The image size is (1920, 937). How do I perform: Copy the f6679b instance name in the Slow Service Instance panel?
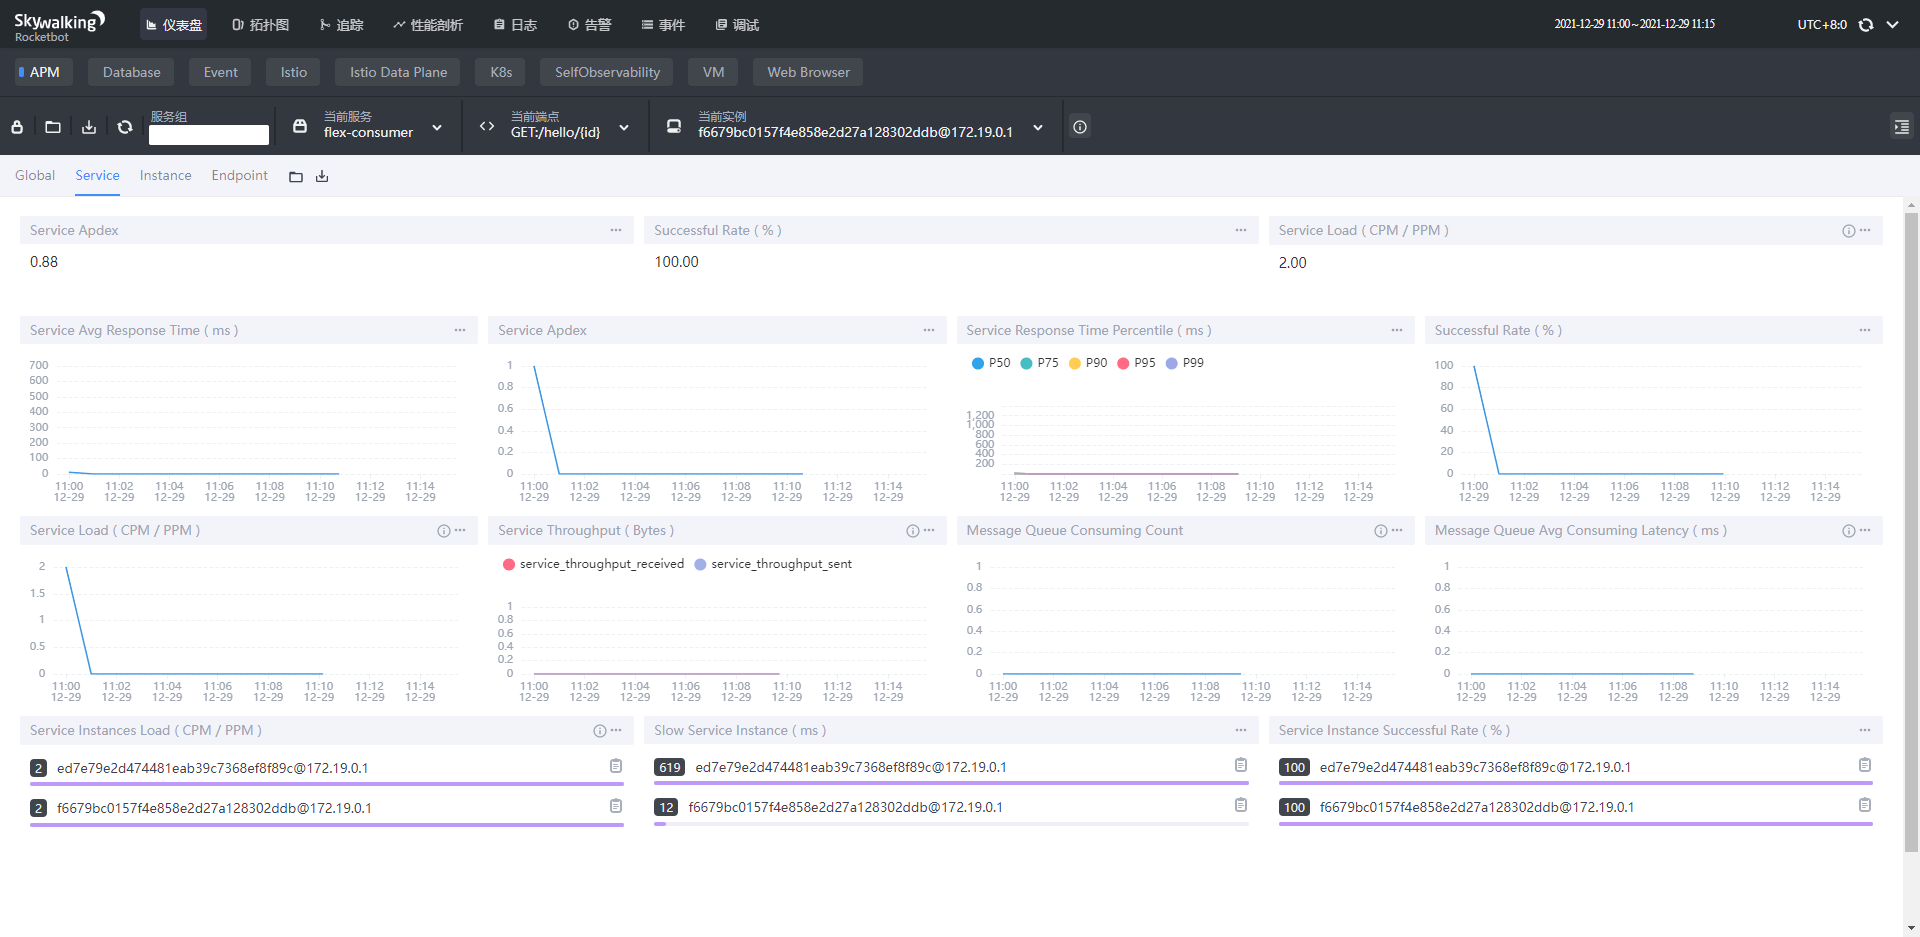pyautogui.click(x=1241, y=805)
